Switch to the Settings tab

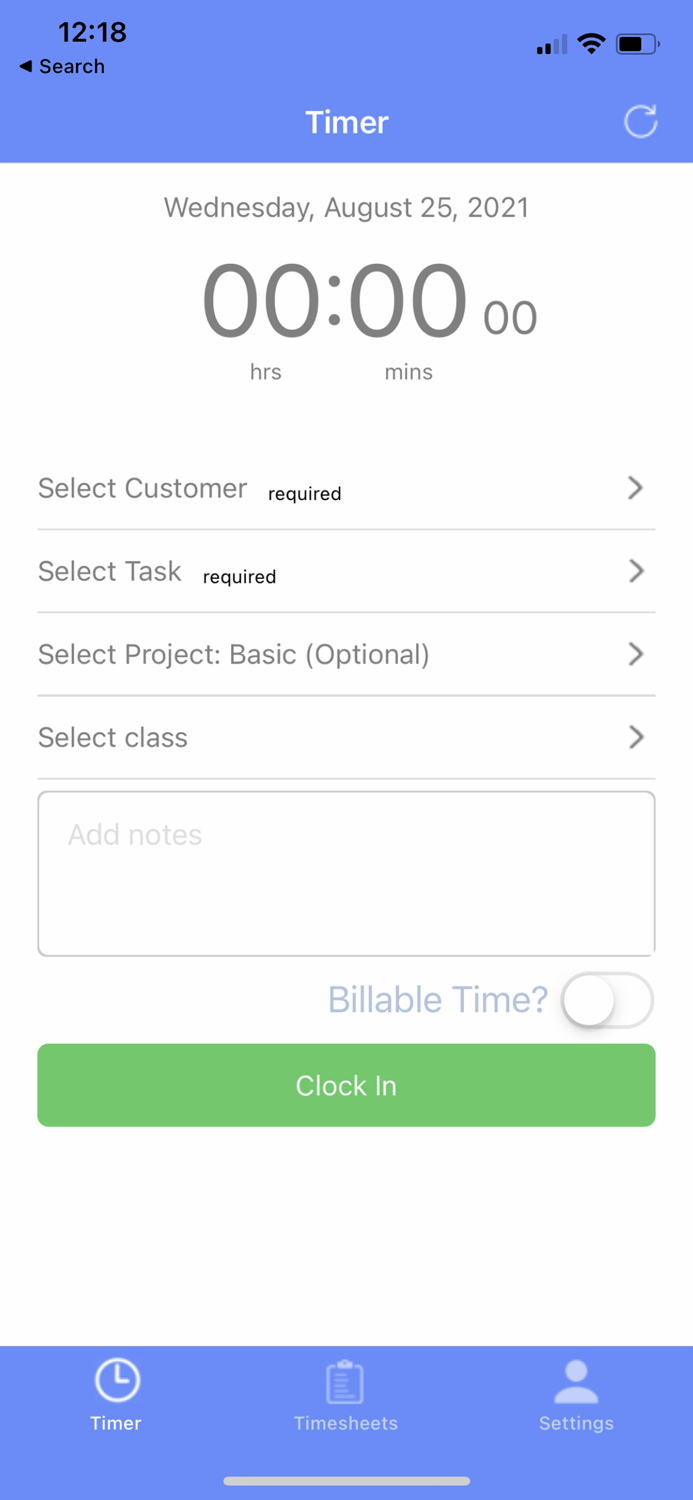[576, 1395]
